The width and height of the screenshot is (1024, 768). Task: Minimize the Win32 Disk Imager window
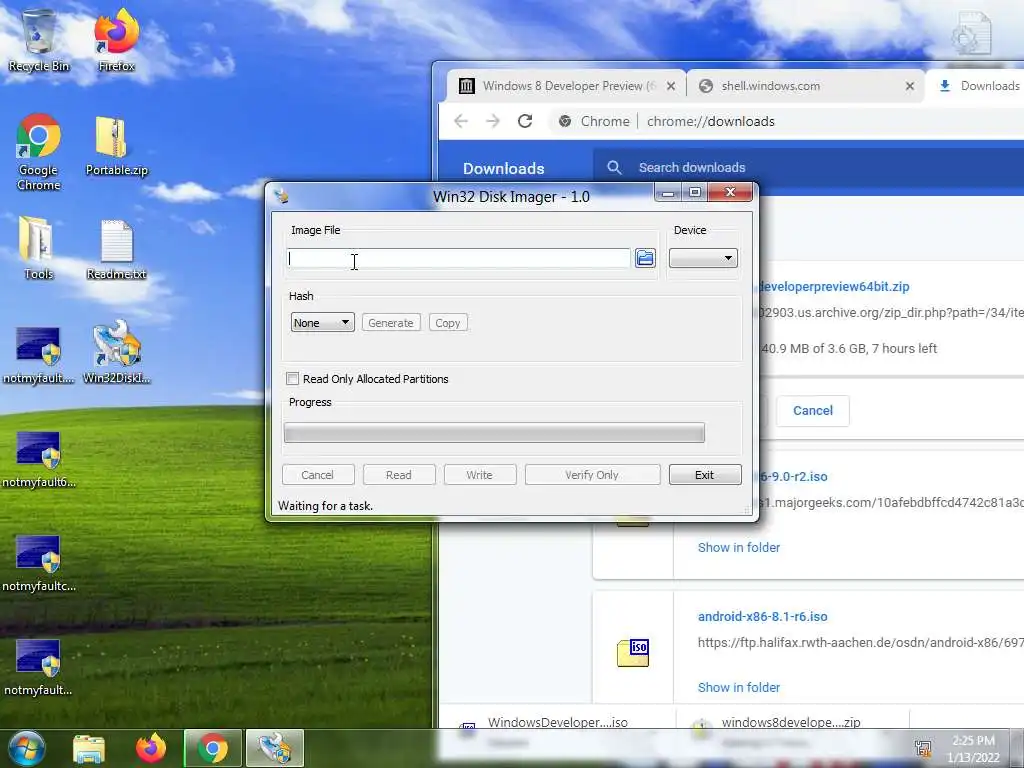click(x=667, y=193)
